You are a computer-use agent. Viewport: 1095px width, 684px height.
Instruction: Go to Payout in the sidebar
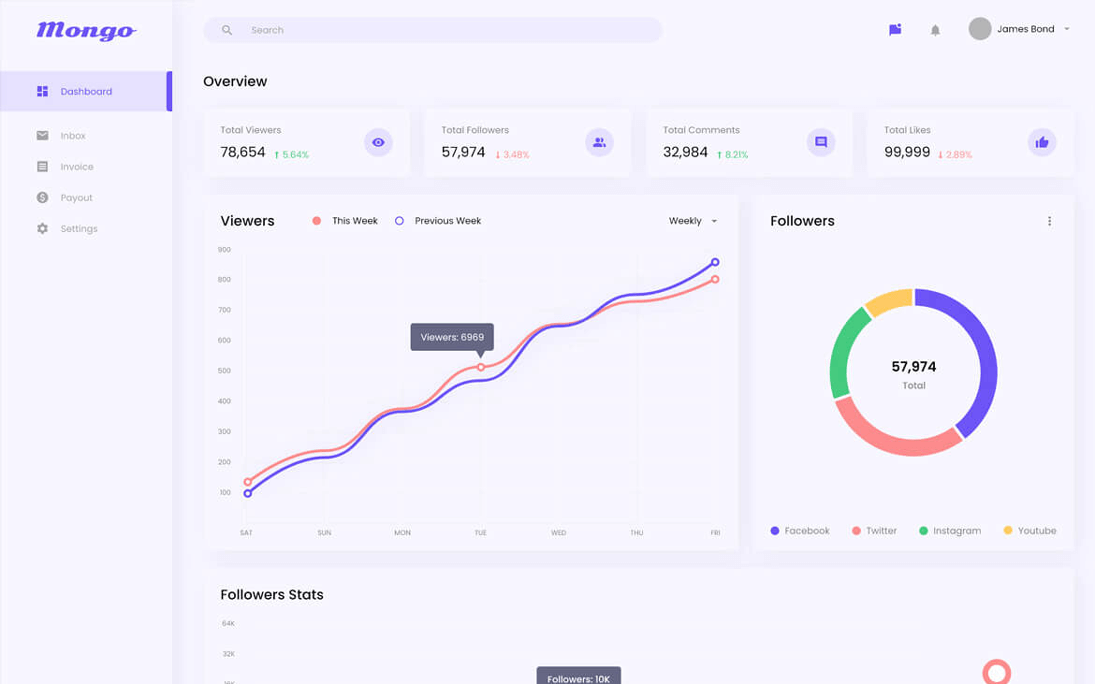point(76,198)
